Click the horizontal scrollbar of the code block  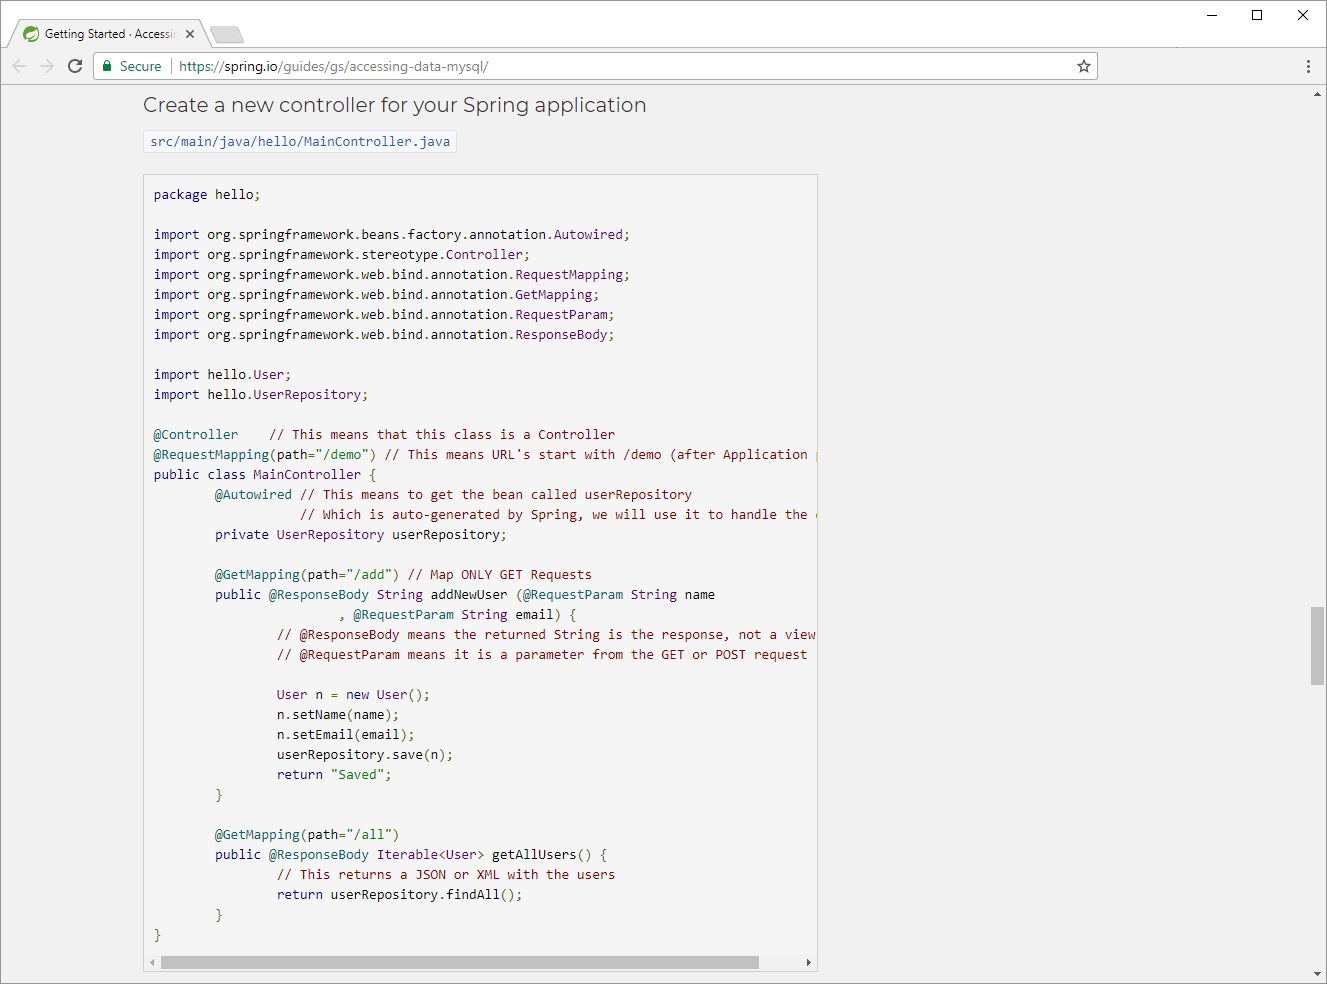(460, 962)
